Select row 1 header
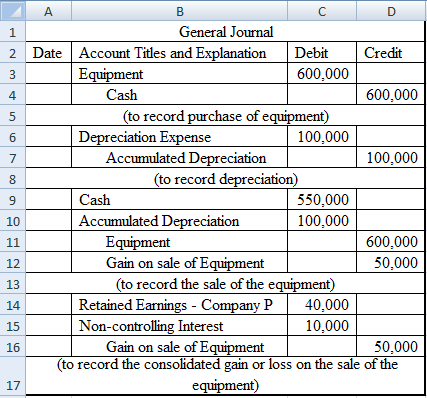The image size is (427, 398). coord(13,32)
